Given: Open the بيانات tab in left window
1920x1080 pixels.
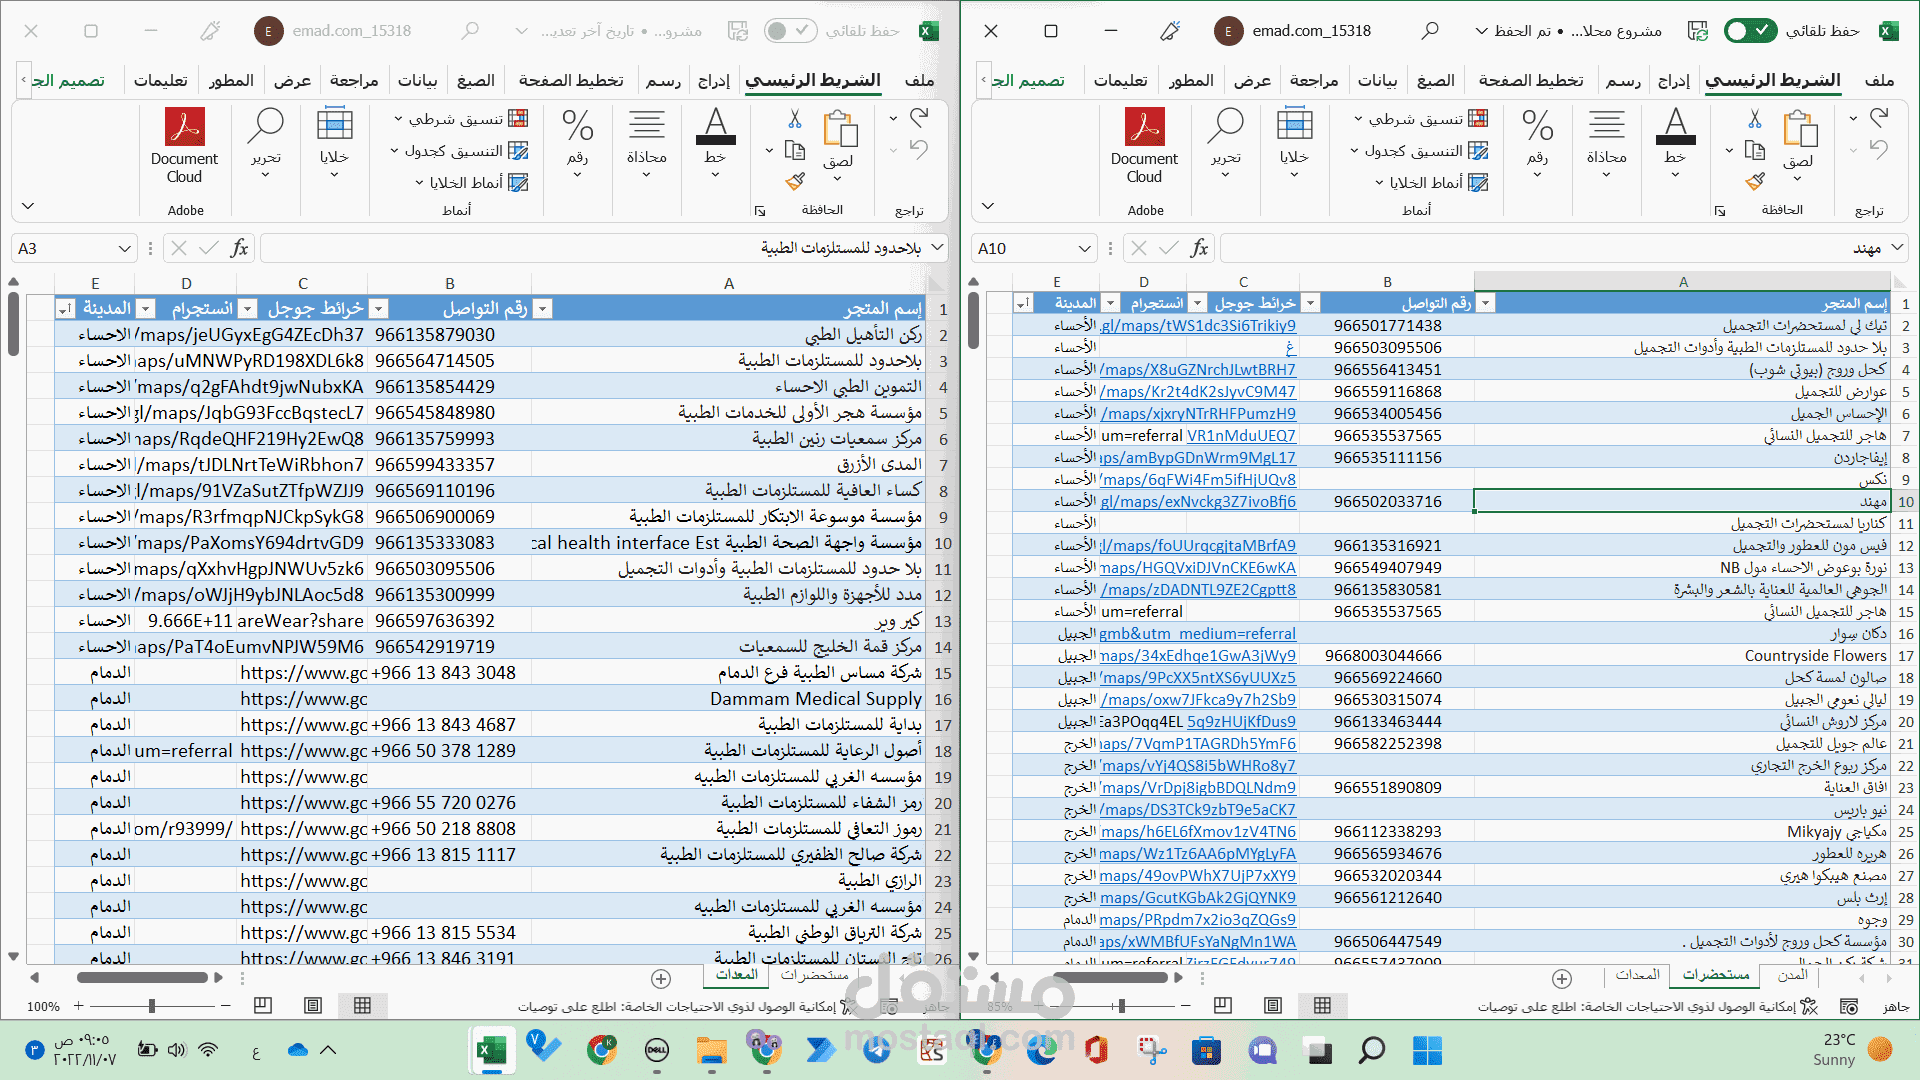Looking at the screenshot, I should (417, 80).
